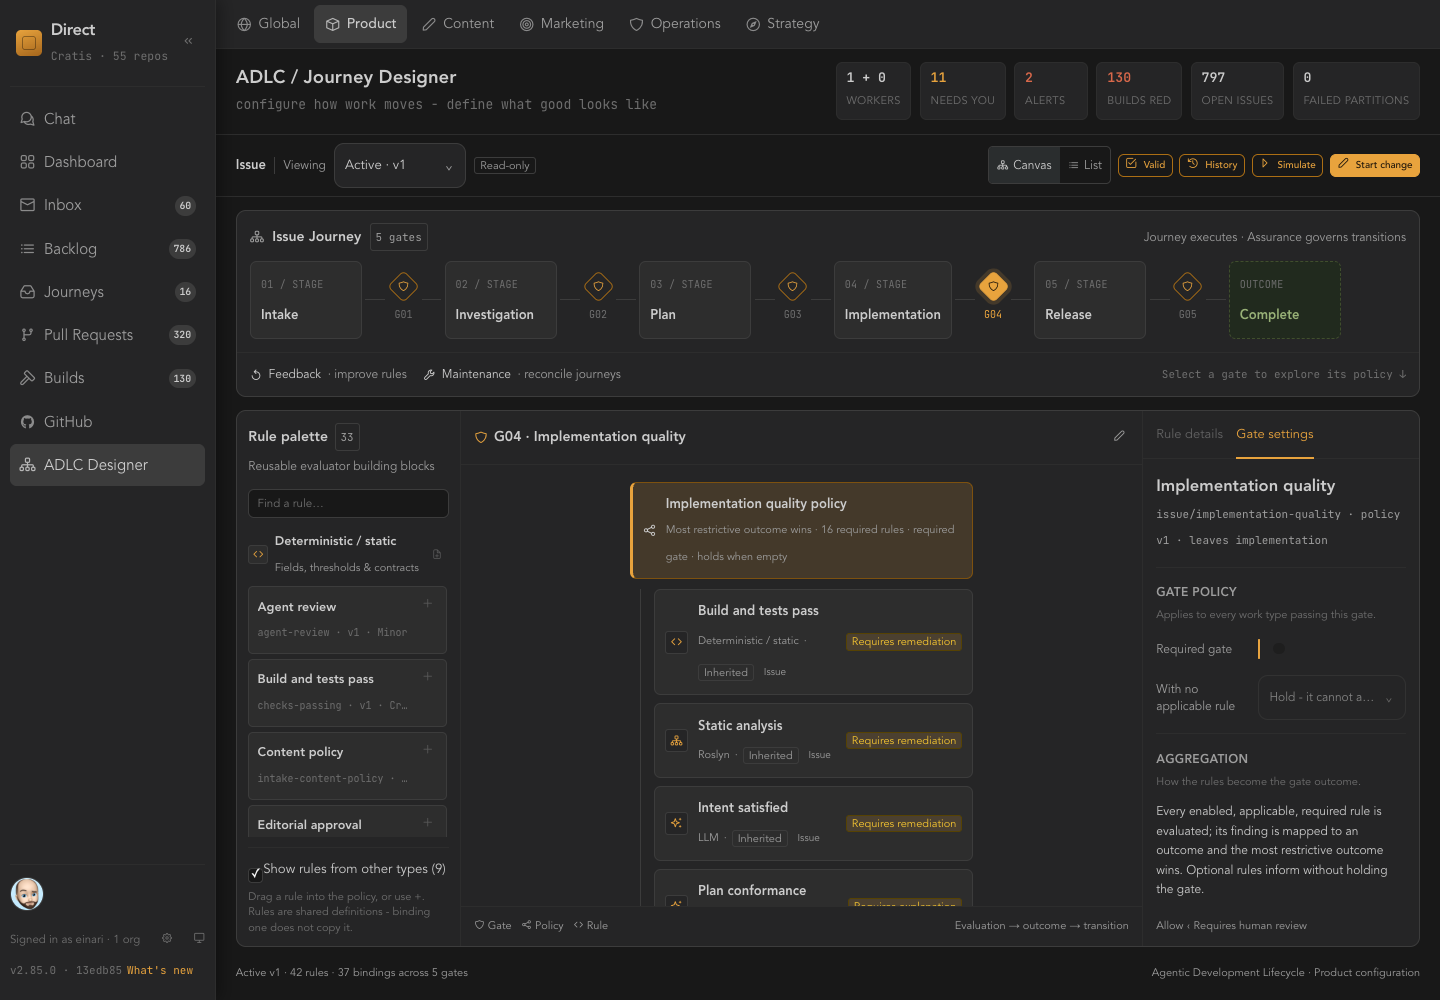Switch to Canvas view
1440x1000 pixels.
1025,165
